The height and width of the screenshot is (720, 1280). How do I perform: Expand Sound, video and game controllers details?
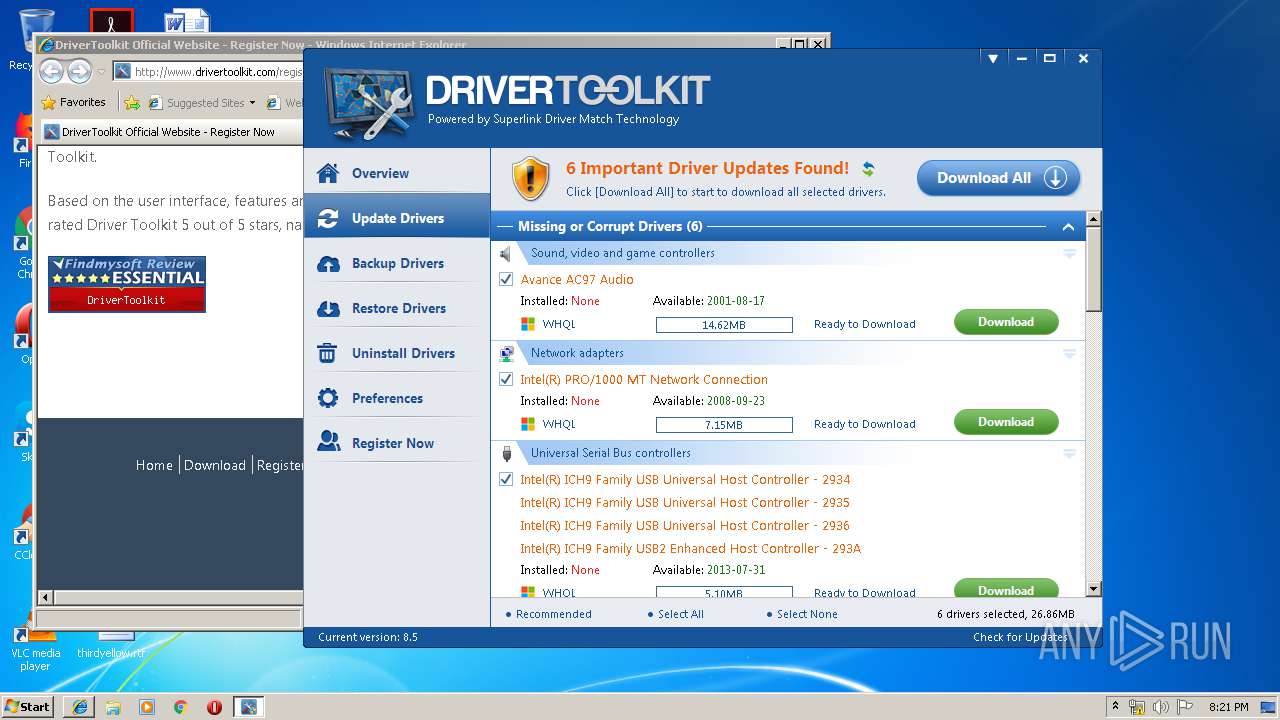1069,254
